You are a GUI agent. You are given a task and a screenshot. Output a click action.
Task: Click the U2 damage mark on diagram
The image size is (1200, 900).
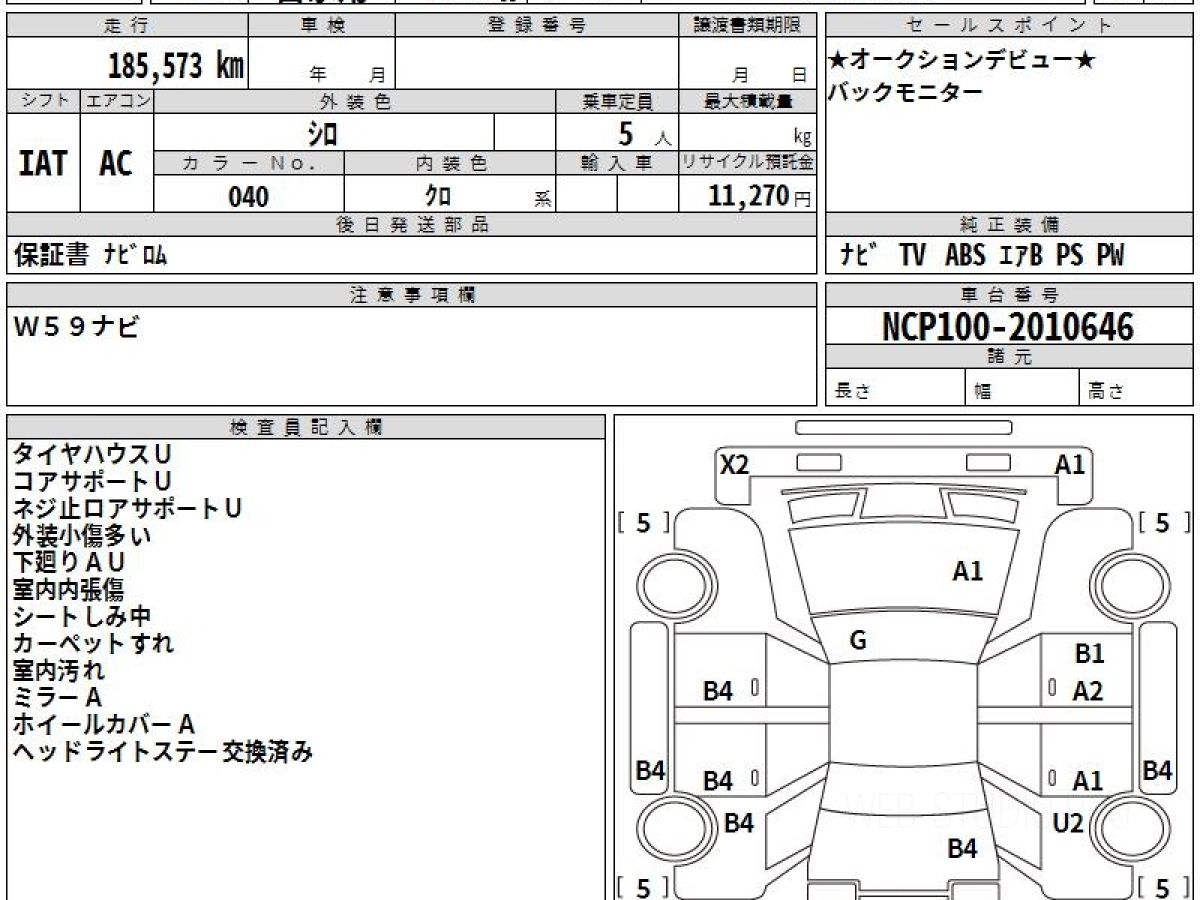point(1069,823)
